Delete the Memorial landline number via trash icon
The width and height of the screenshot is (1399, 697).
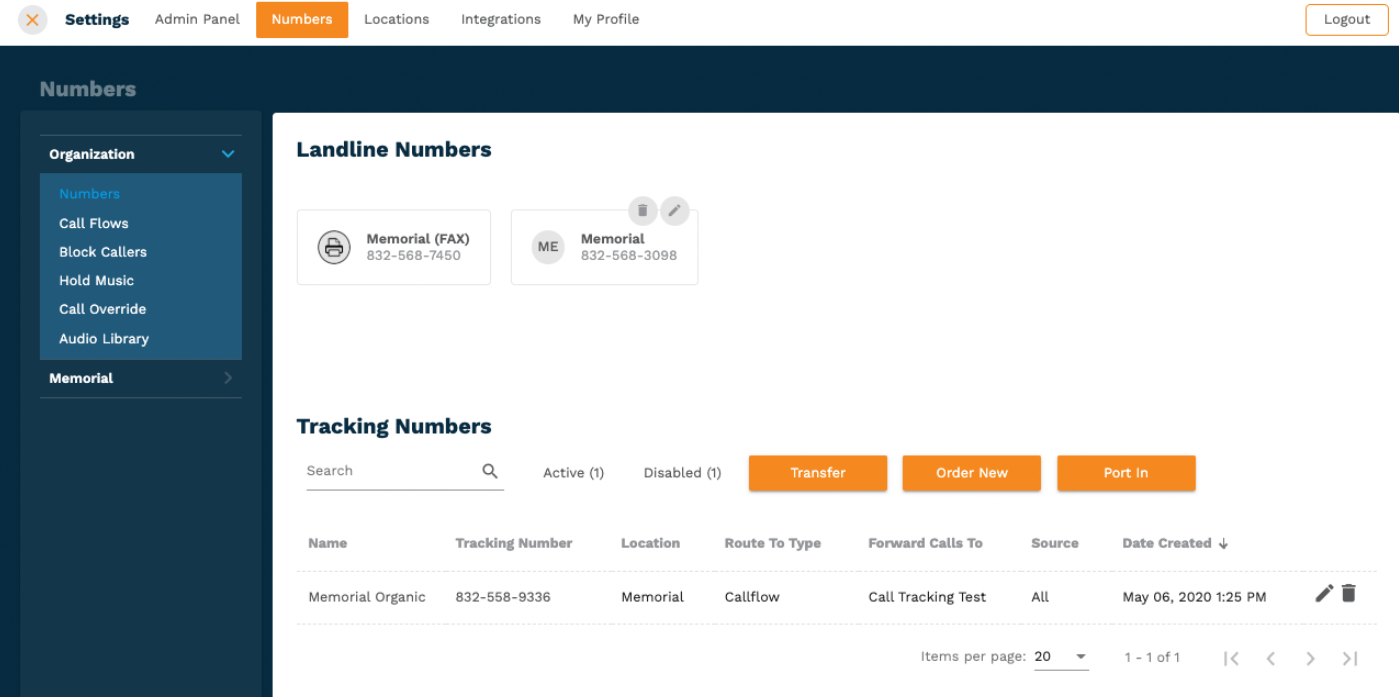coord(643,210)
